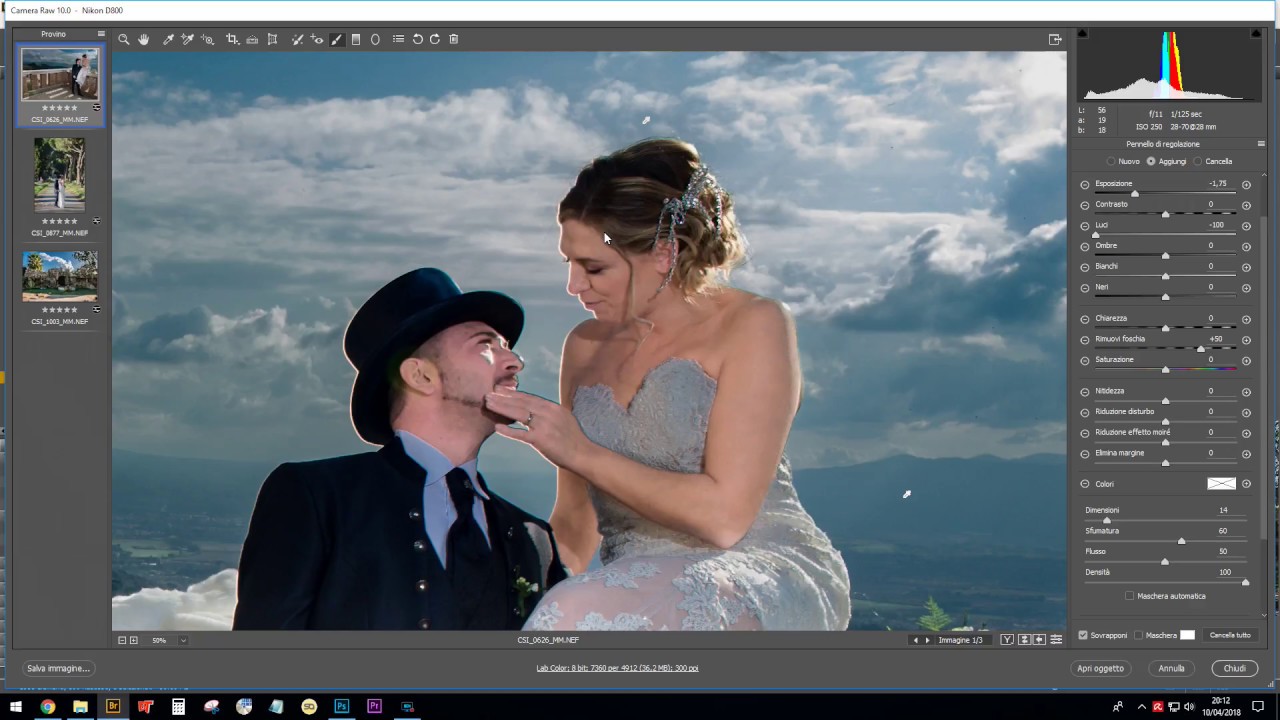Click the Sfumatura slider handle
The height and width of the screenshot is (720, 1280).
pyautogui.click(x=1181, y=540)
